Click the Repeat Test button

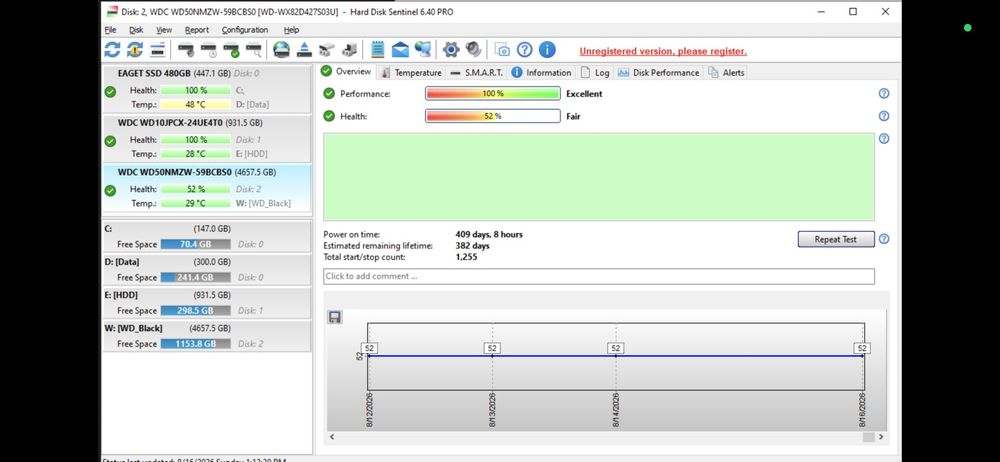835,239
